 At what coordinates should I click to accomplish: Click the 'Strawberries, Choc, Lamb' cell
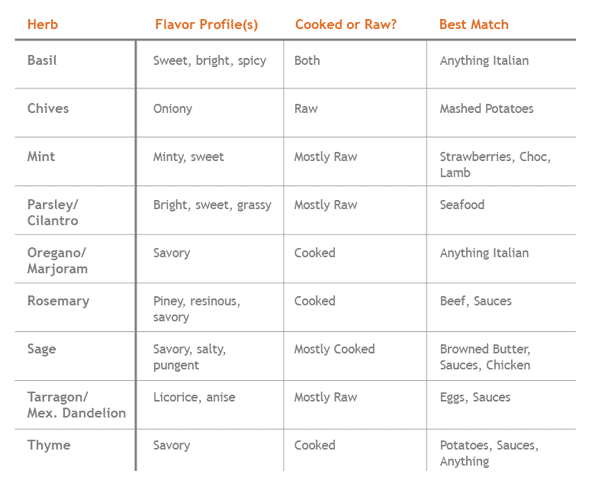pyautogui.click(x=495, y=165)
